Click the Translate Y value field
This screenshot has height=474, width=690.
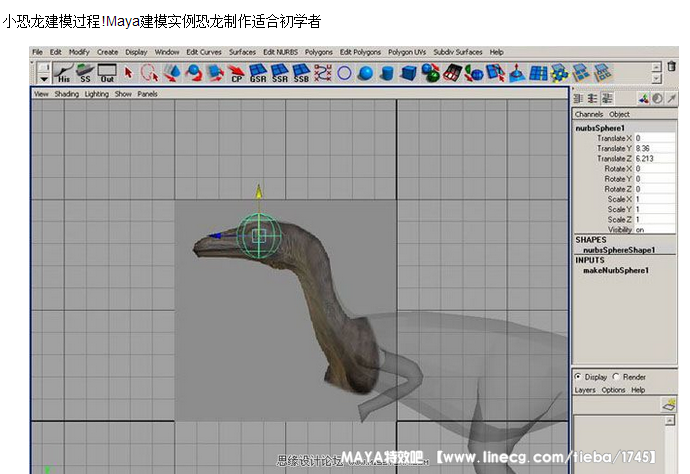[654, 148]
